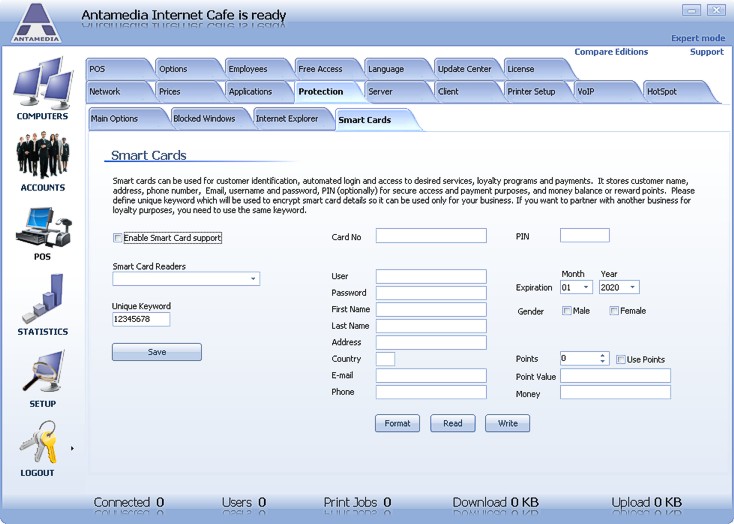Open the expiration Month dropdown
The image size is (734, 524).
click(586, 287)
